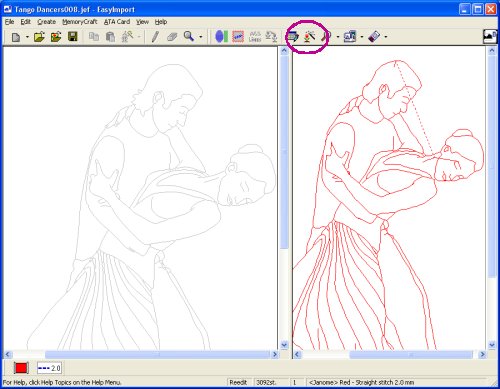This screenshot has height=389, width=500.
Task: Click the New document icon
Action: pyautogui.click(x=16, y=37)
